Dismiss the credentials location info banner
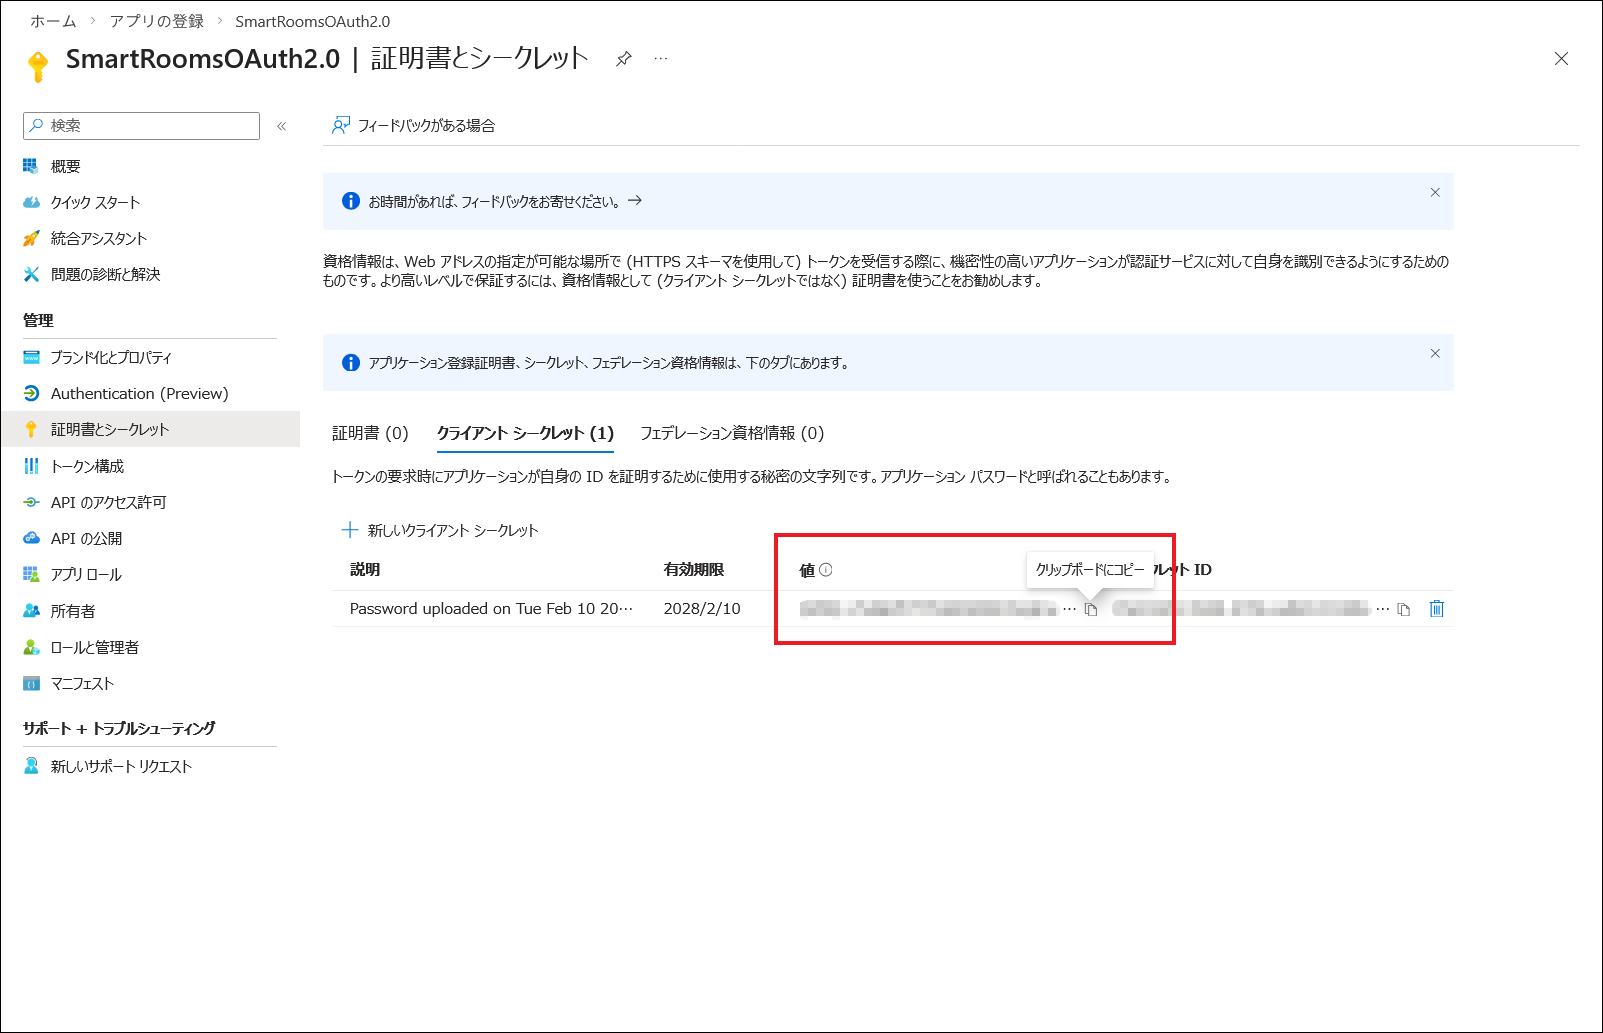 pos(1435,354)
